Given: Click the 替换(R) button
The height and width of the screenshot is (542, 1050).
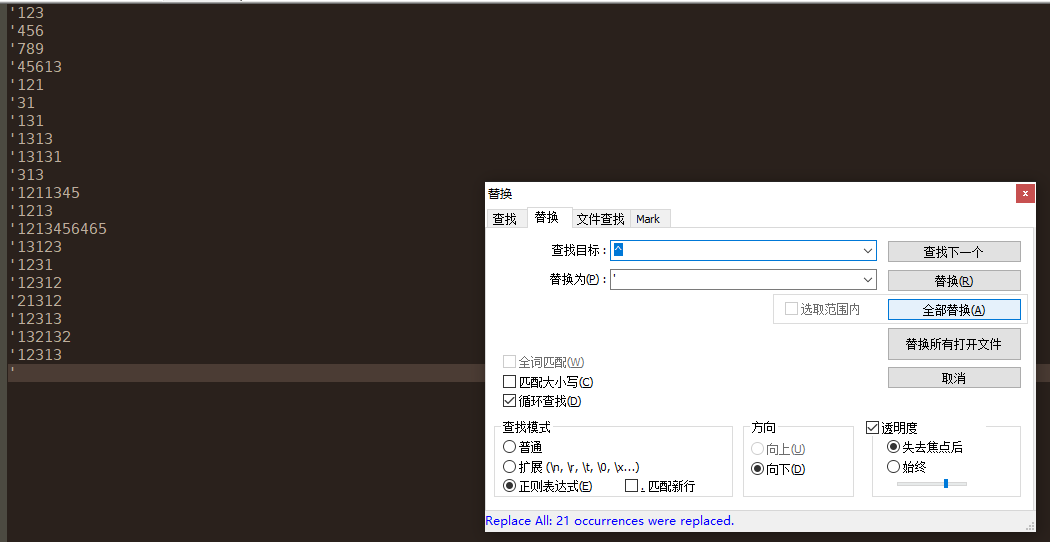Looking at the screenshot, I should tap(954, 281).
